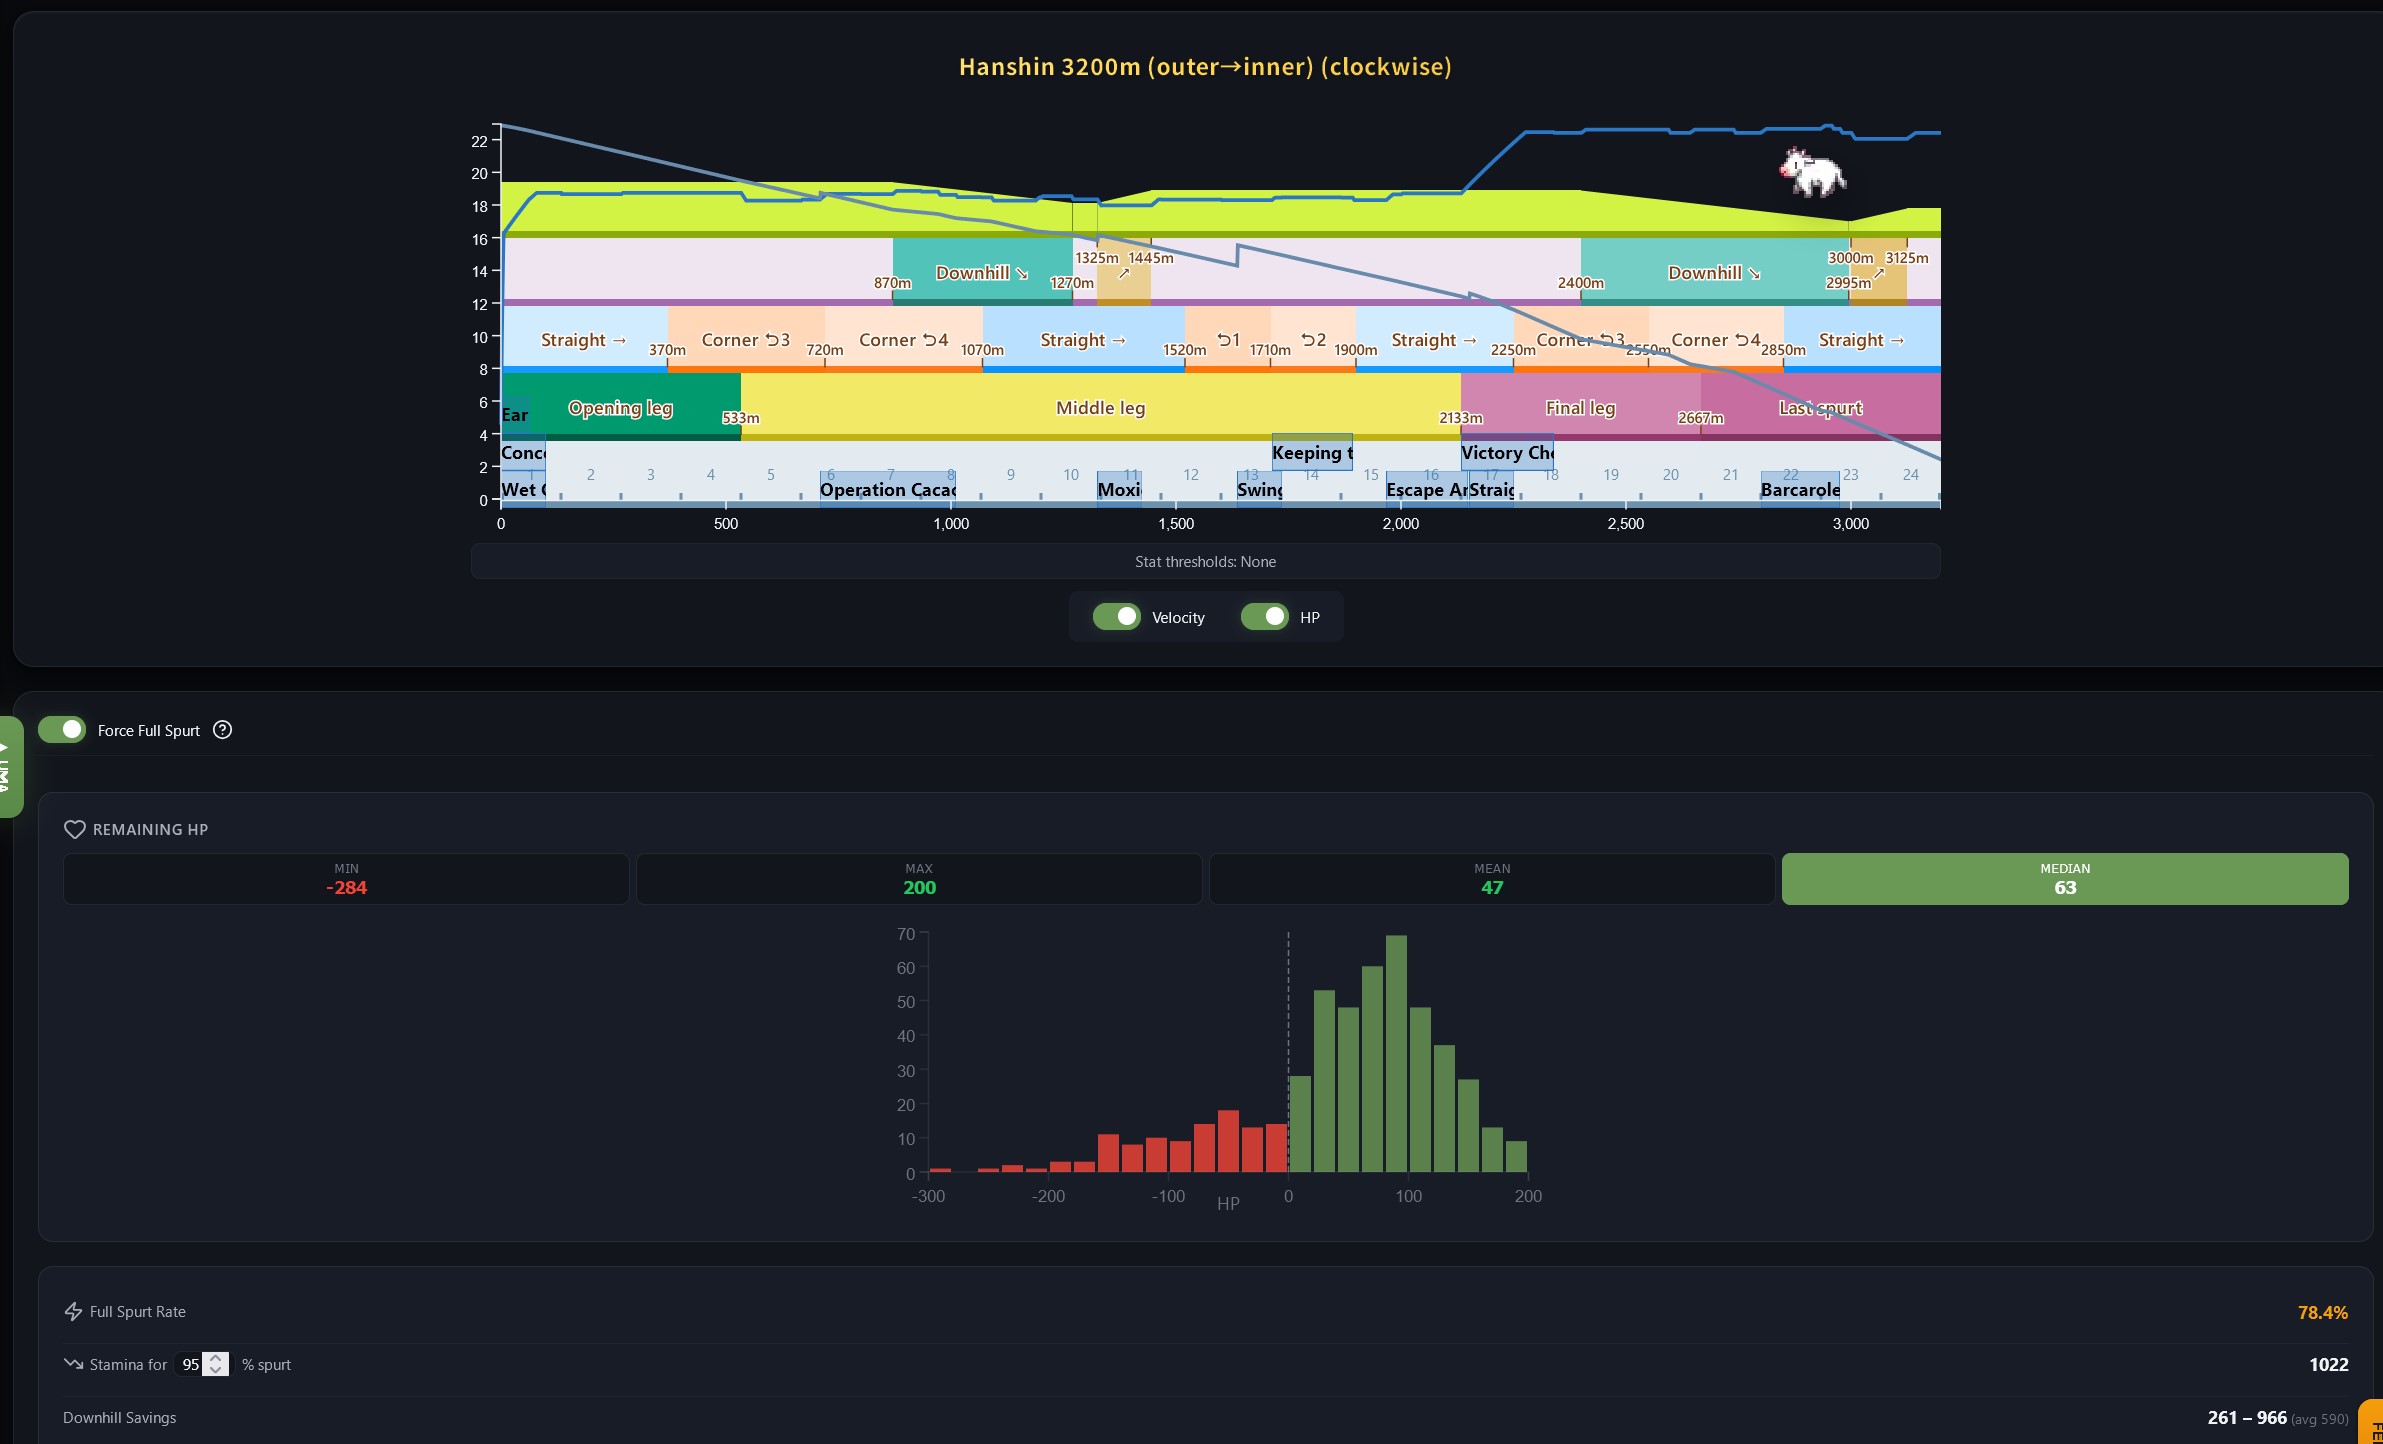The width and height of the screenshot is (2383, 1444).
Task: Open the orange tab at bottom right
Action: 2373,1425
